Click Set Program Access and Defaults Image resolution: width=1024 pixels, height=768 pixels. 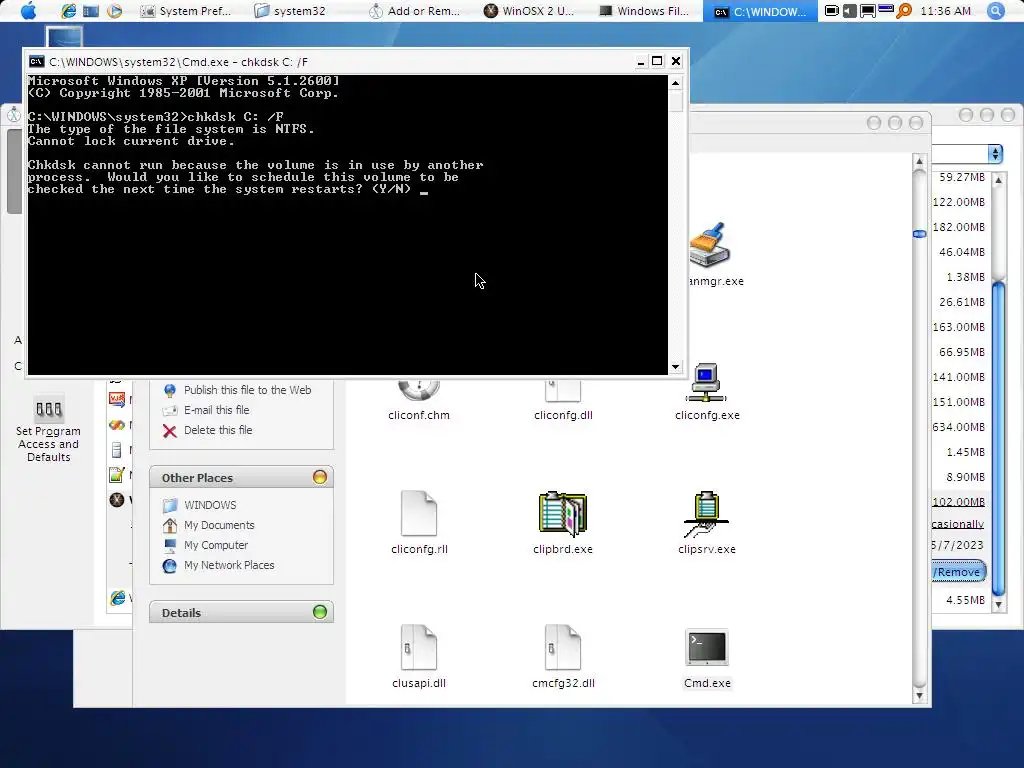click(48, 428)
